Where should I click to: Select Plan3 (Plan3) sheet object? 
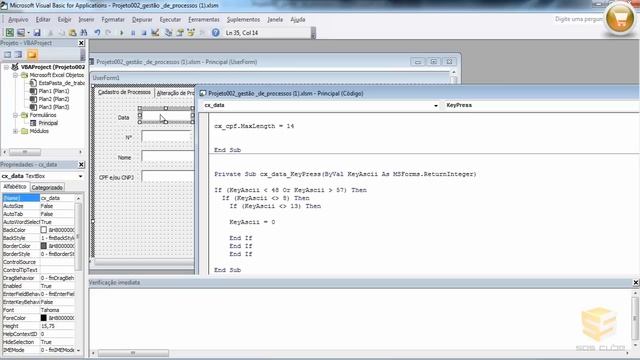click(54, 107)
